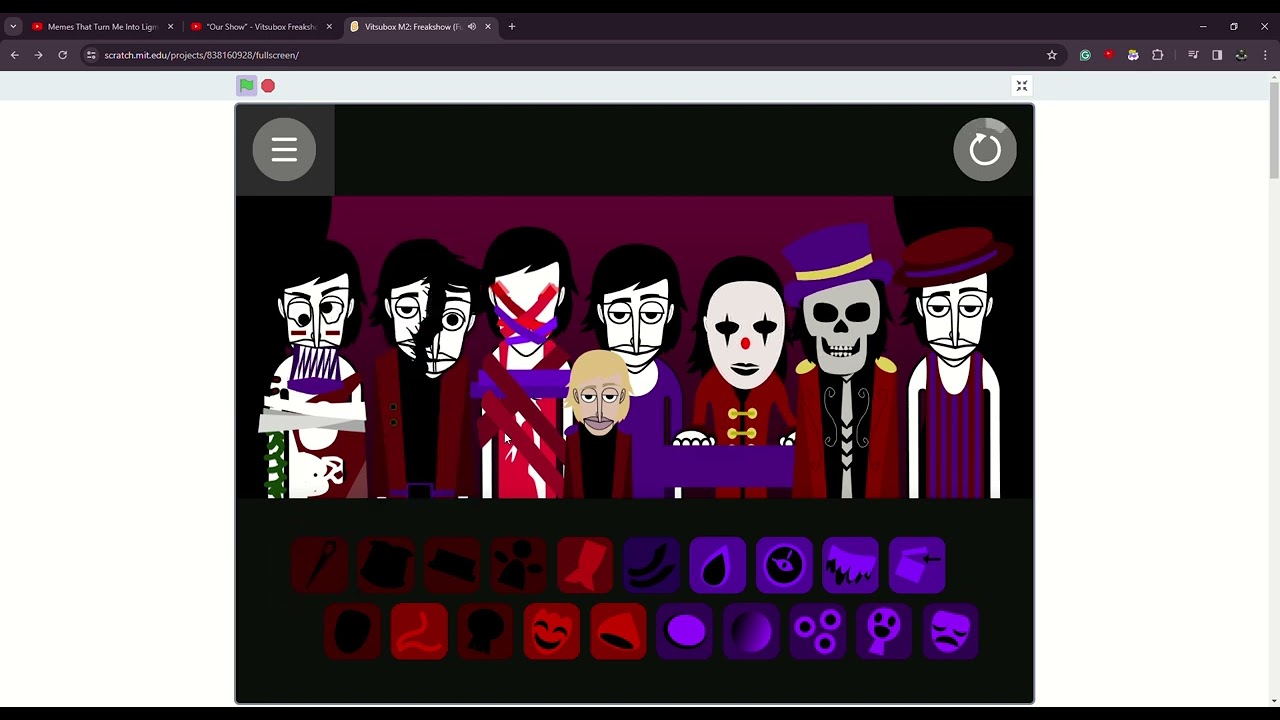Click the green flag to start the project
The height and width of the screenshot is (720, 1280).
coord(246,86)
